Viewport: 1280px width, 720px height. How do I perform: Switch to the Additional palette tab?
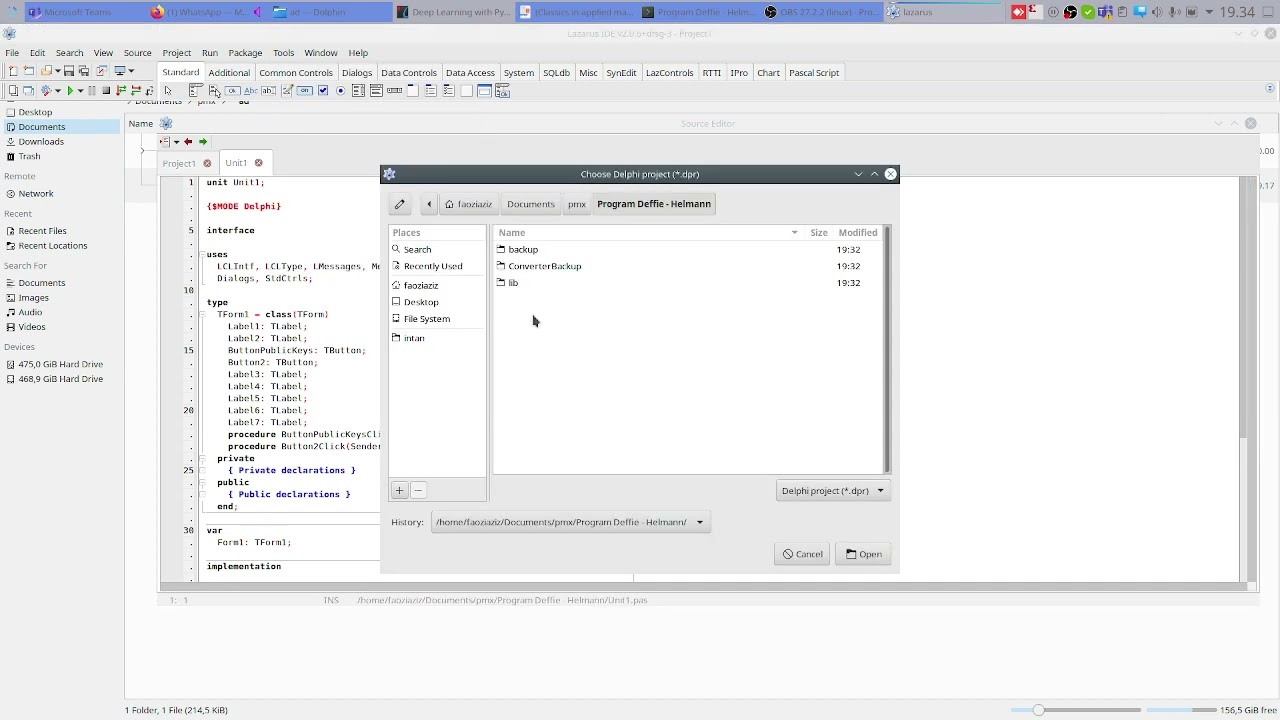pos(229,72)
